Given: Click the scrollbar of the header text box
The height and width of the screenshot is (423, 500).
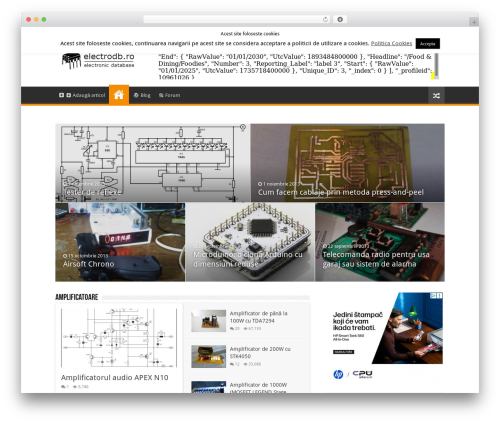Looking at the screenshot, I should point(436,66).
